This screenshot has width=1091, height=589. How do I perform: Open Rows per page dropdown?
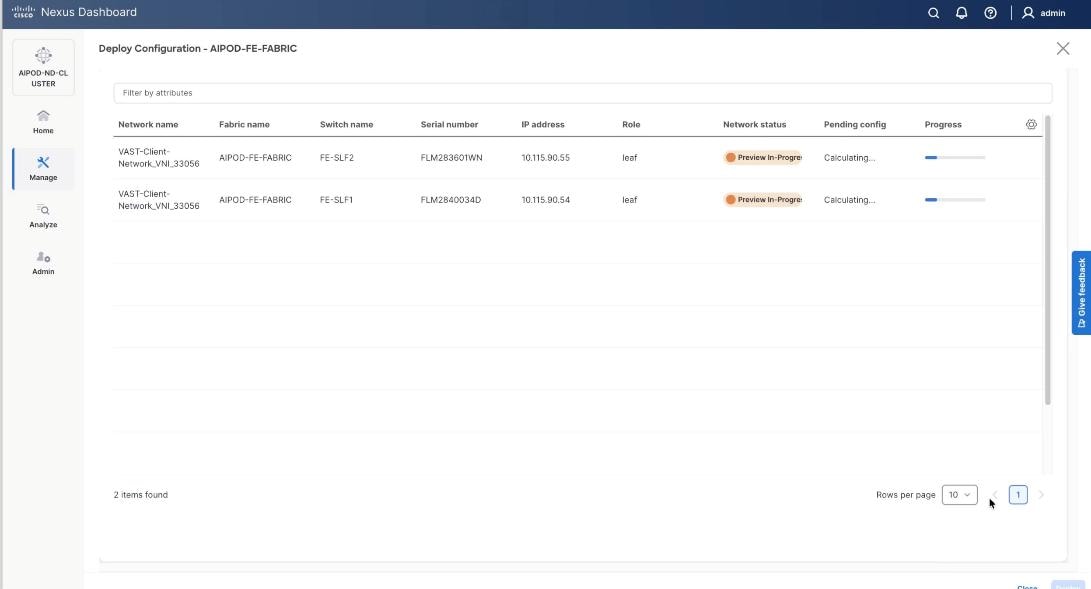coord(959,494)
